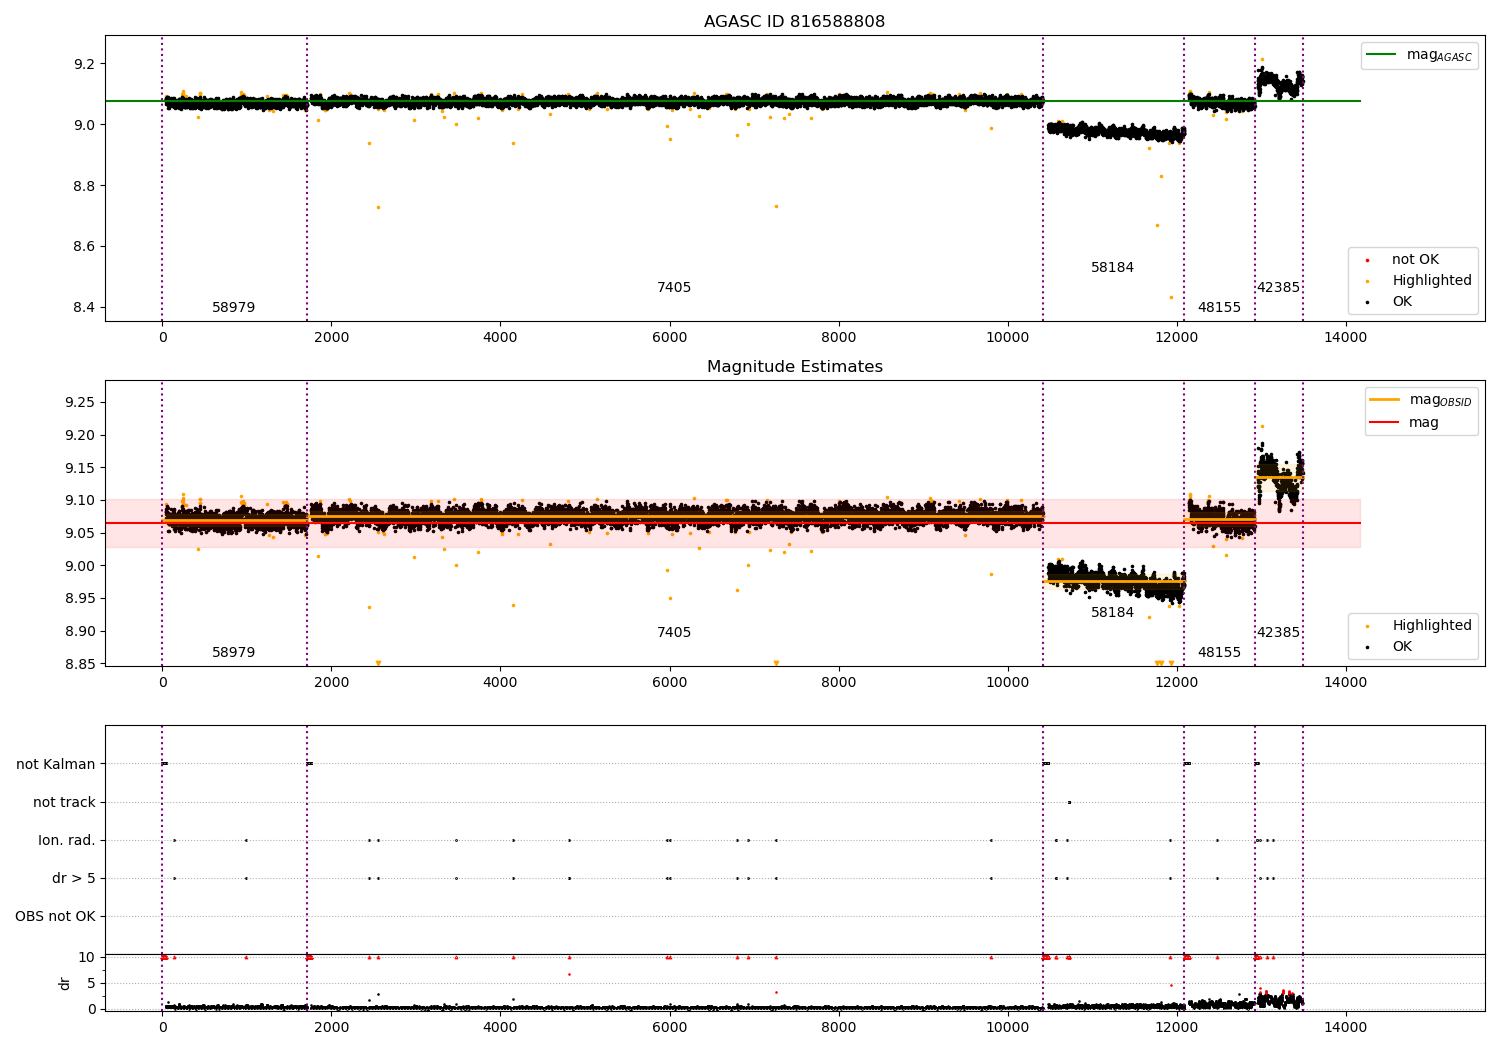Click the 9.10 y-tick of middle plot
The width and height of the screenshot is (1500, 1050).
tap(80, 500)
